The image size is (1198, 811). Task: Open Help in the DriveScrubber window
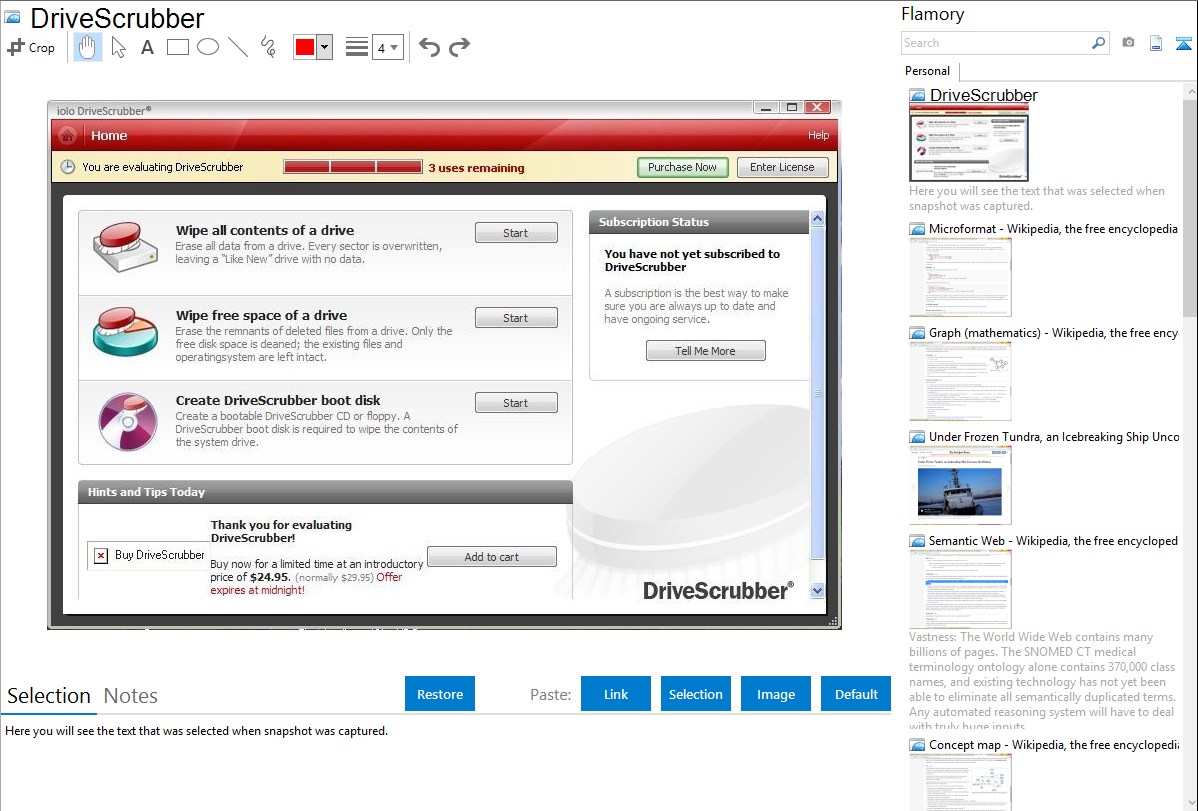pyautogui.click(x=818, y=135)
